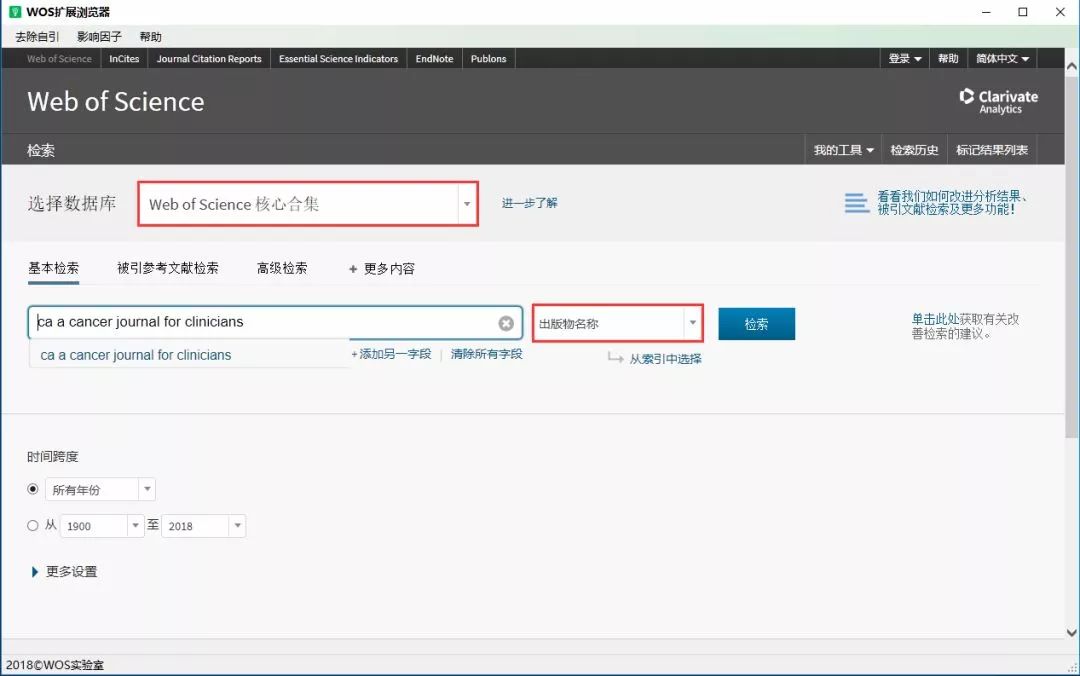This screenshot has height=676, width=1080.
Task: Click the plus icon for 更多内容
Action: tap(352, 269)
